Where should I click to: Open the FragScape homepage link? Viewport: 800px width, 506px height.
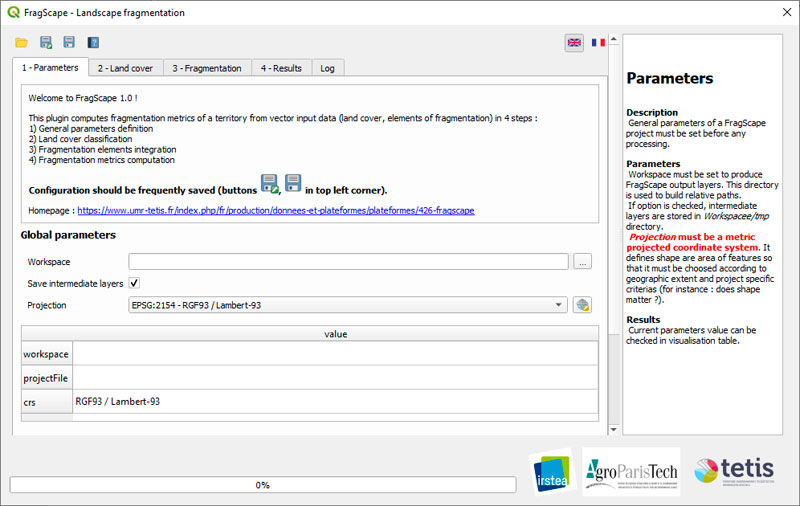point(276,211)
